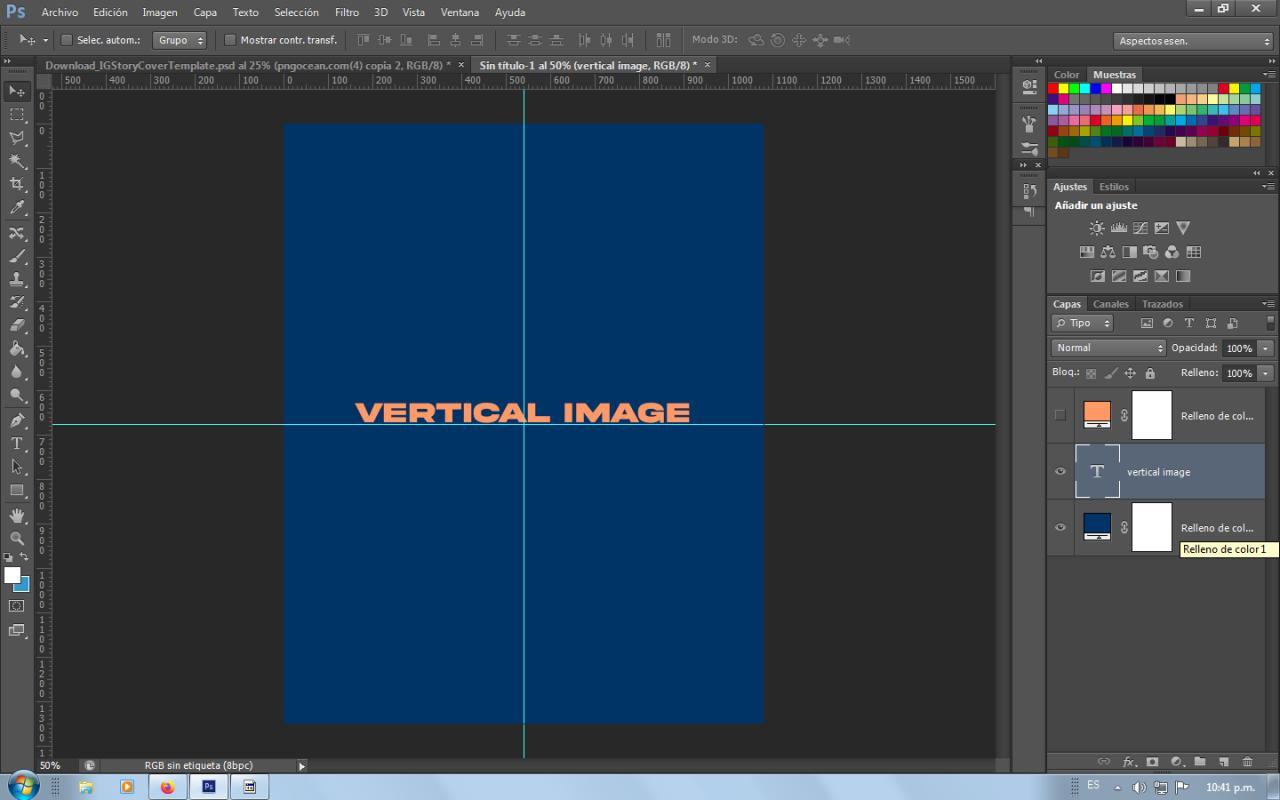Open the Normal blend mode dropdown
Viewport: 1280px width, 800px height.
[1108, 348]
